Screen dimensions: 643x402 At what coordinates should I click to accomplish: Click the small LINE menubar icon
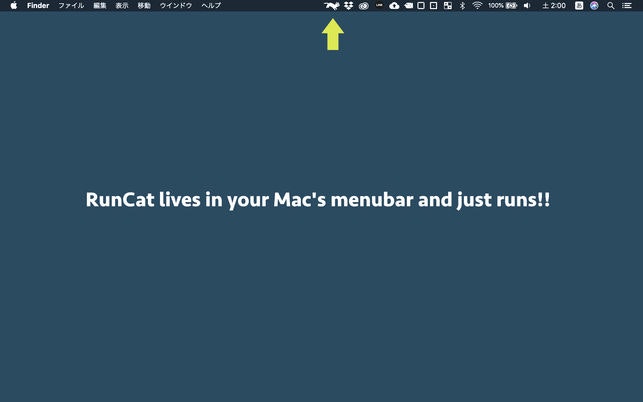(379, 5)
